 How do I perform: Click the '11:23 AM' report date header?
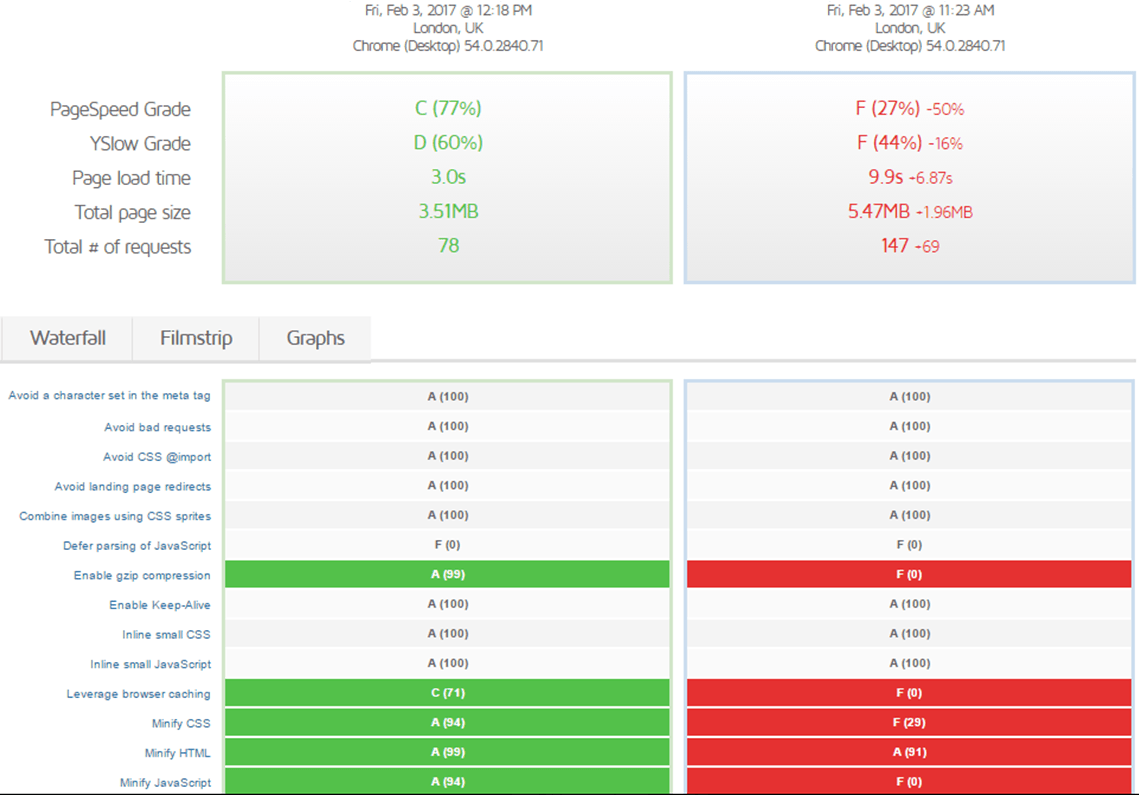(910, 10)
